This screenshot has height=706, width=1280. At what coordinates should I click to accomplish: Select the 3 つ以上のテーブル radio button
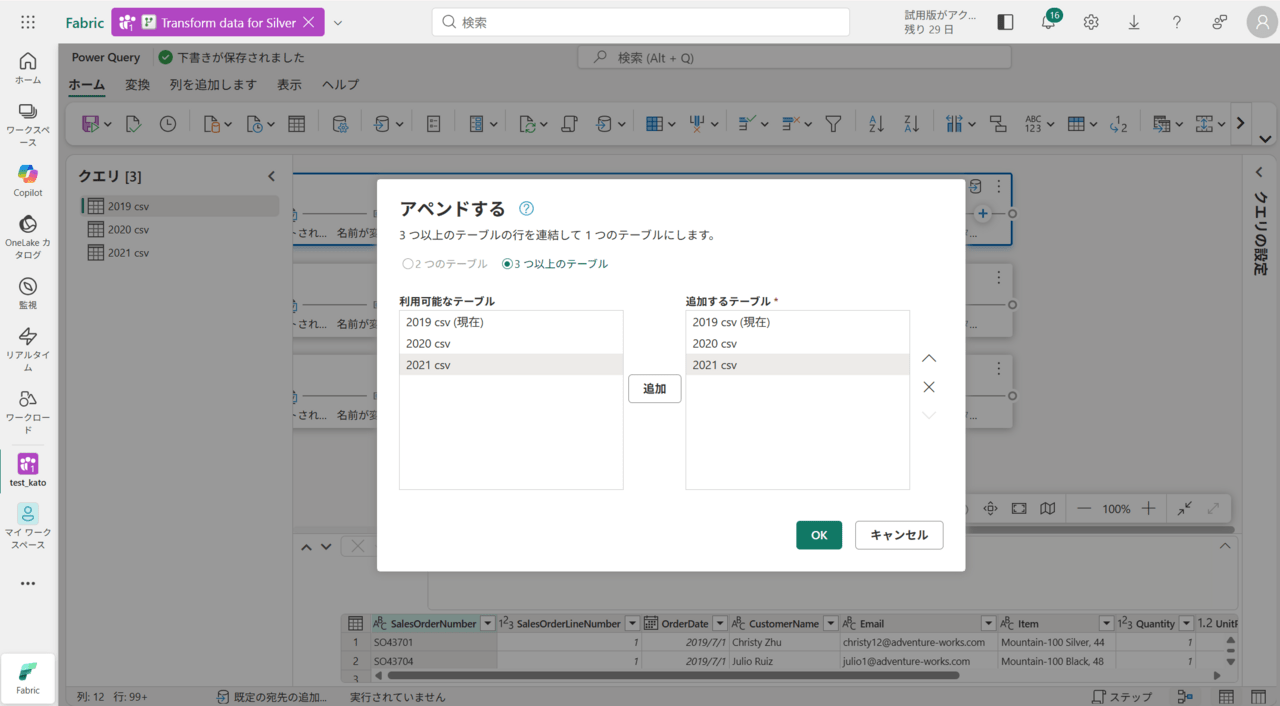507,264
